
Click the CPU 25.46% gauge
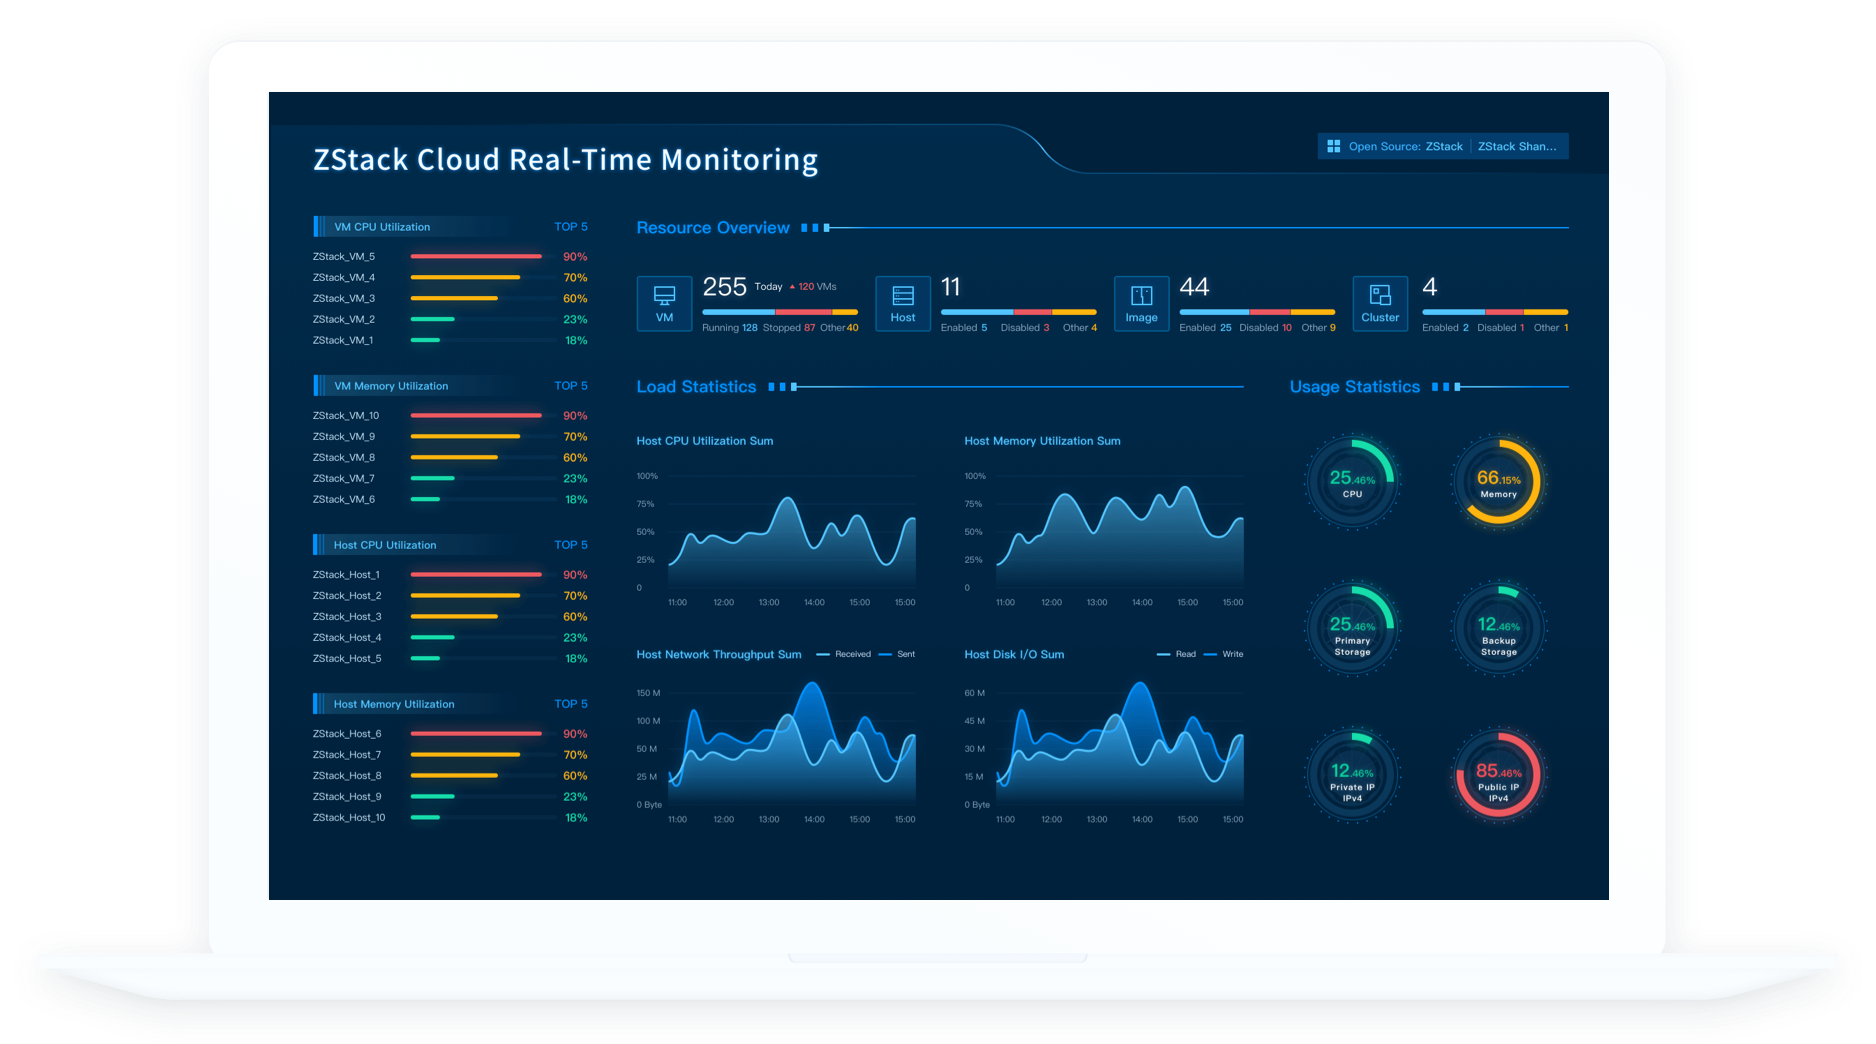1352,482
